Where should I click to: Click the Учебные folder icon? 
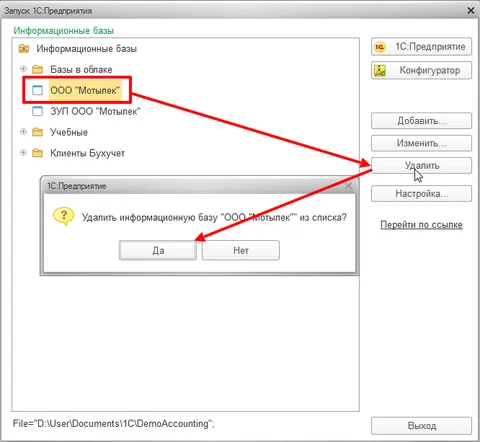37,132
